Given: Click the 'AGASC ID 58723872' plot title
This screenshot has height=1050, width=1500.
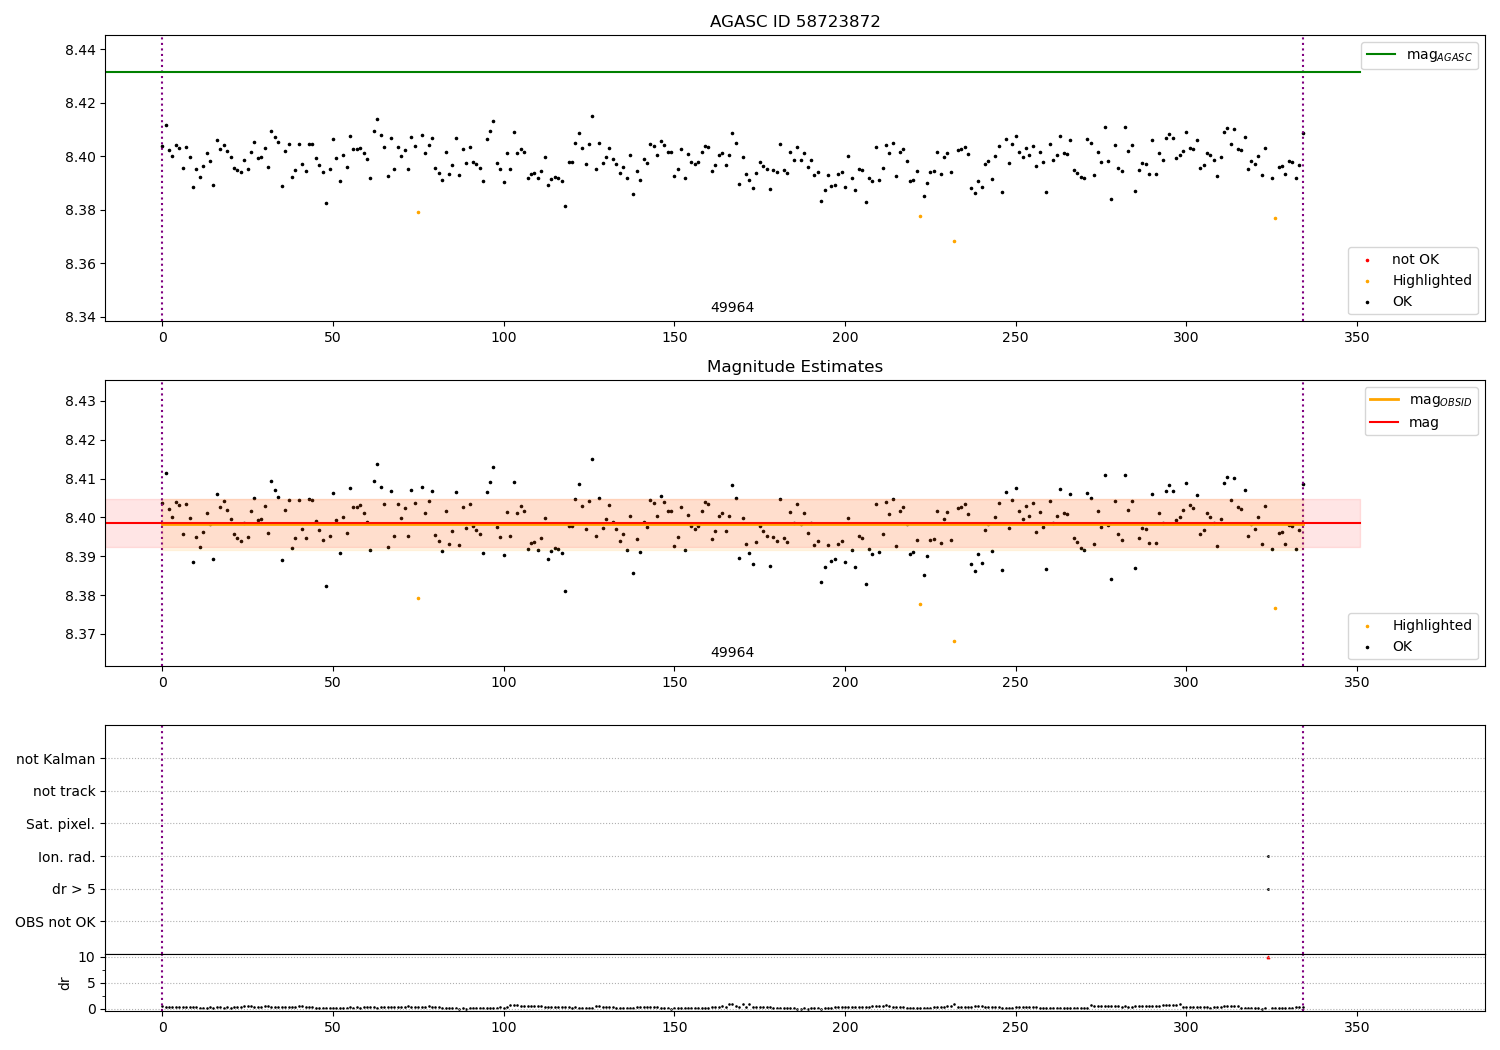Looking at the screenshot, I should 794,22.
